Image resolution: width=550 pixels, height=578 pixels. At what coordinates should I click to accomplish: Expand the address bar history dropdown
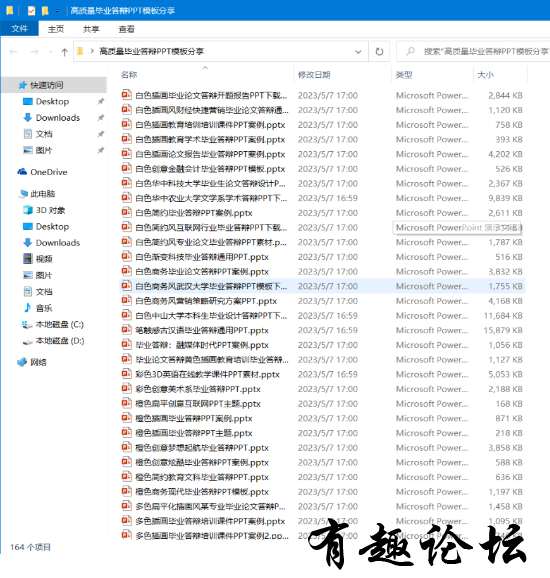[x=358, y=52]
